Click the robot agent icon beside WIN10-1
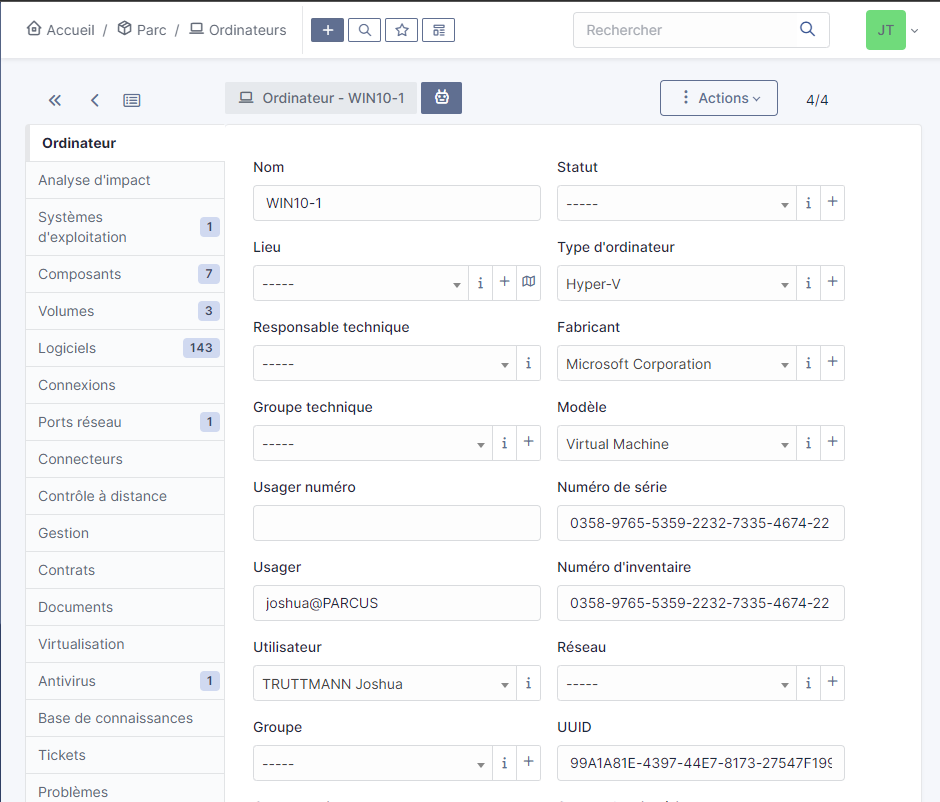 (x=441, y=98)
